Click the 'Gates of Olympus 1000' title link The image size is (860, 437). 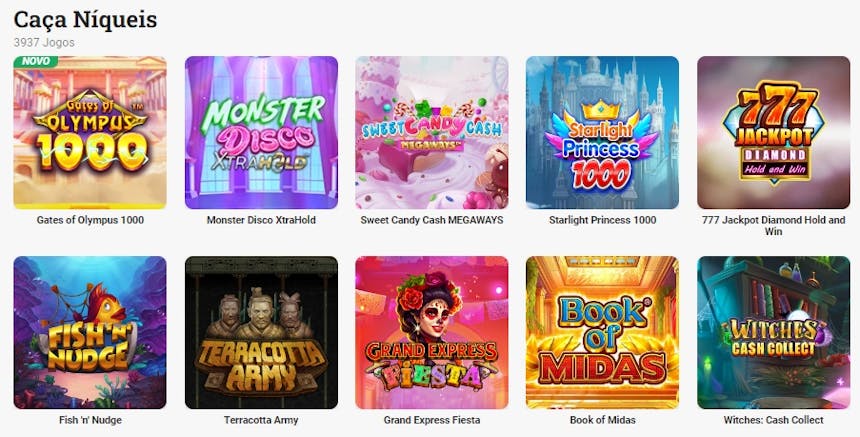90,220
